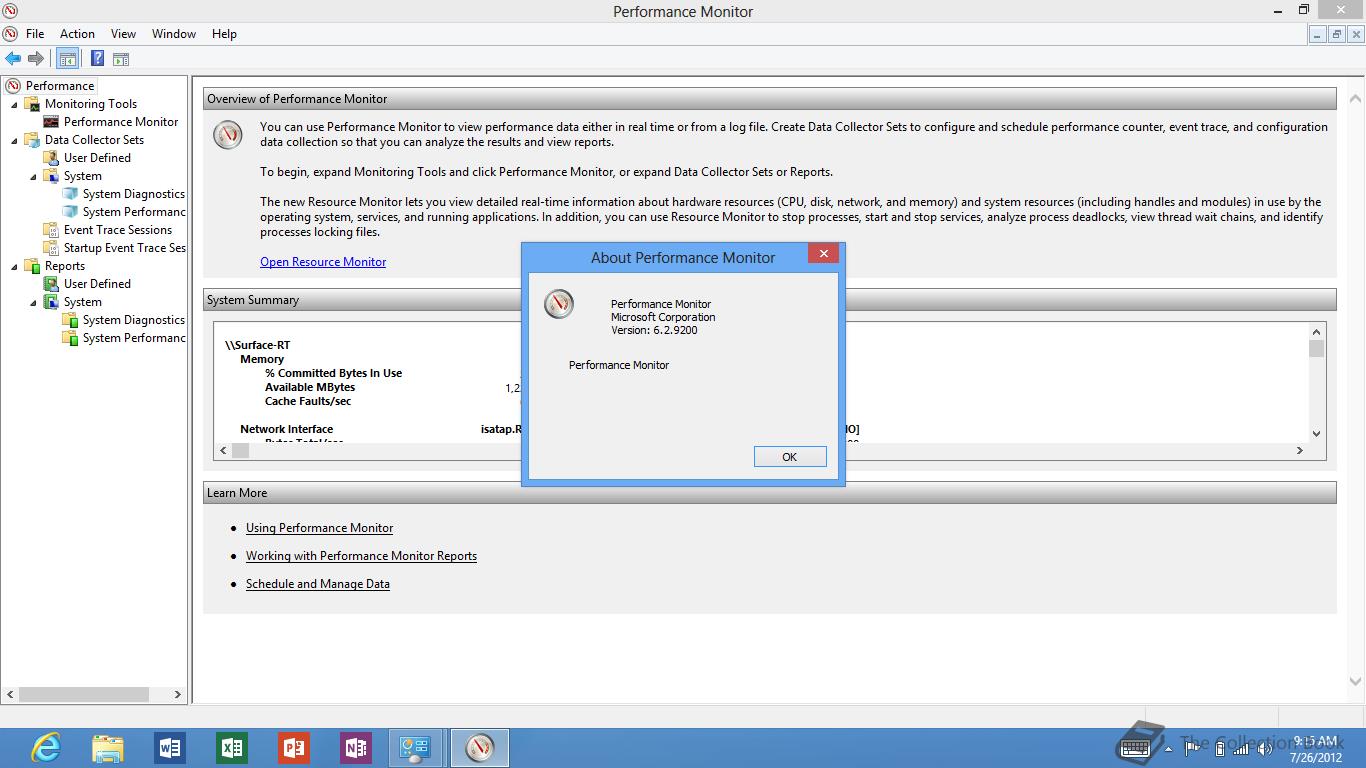Click the Back arrow in the toolbar
The width and height of the screenshot is (1366, 768).
pyautogui.click(x=13, y=59)
